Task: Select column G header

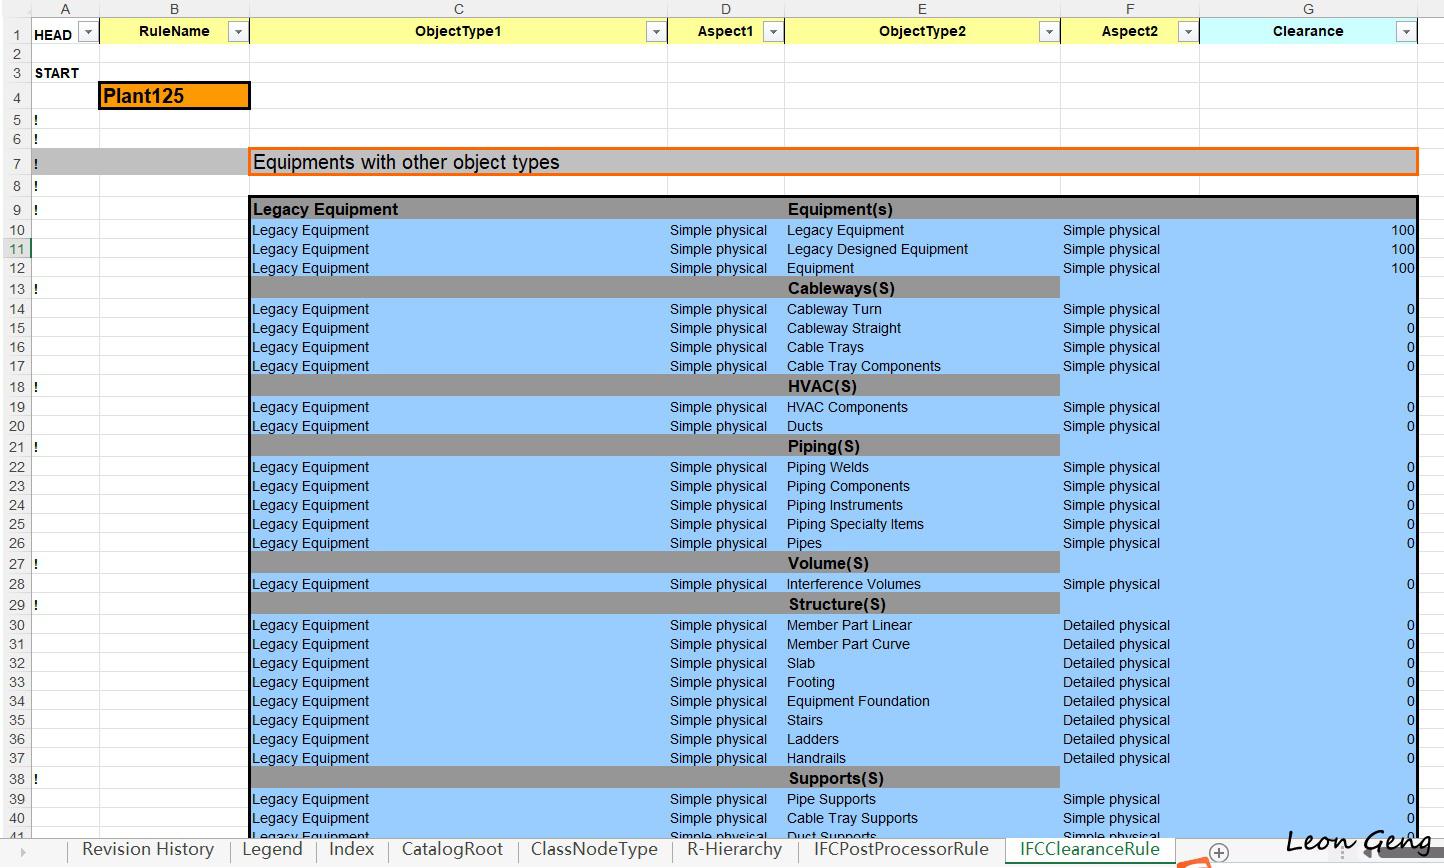Action: [1308, 9]
